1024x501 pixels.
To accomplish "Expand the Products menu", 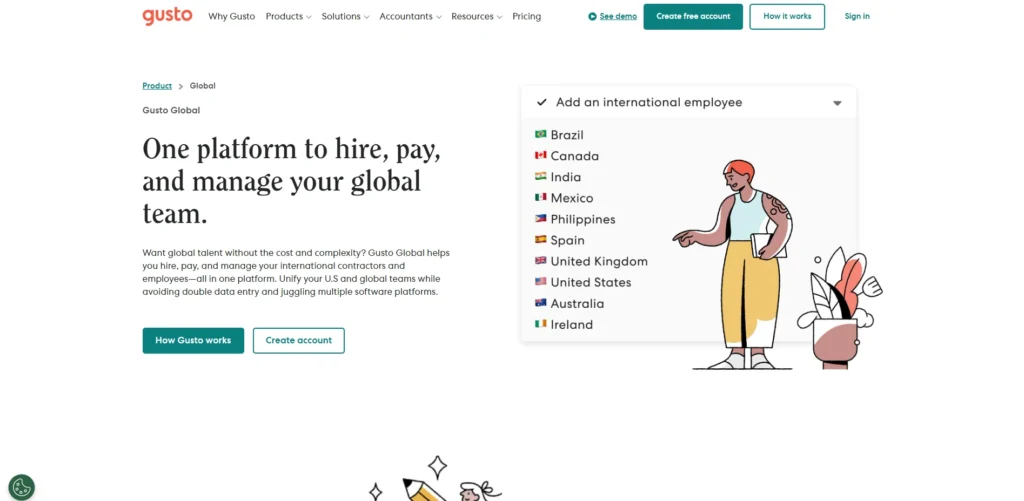I will point(288,16).
